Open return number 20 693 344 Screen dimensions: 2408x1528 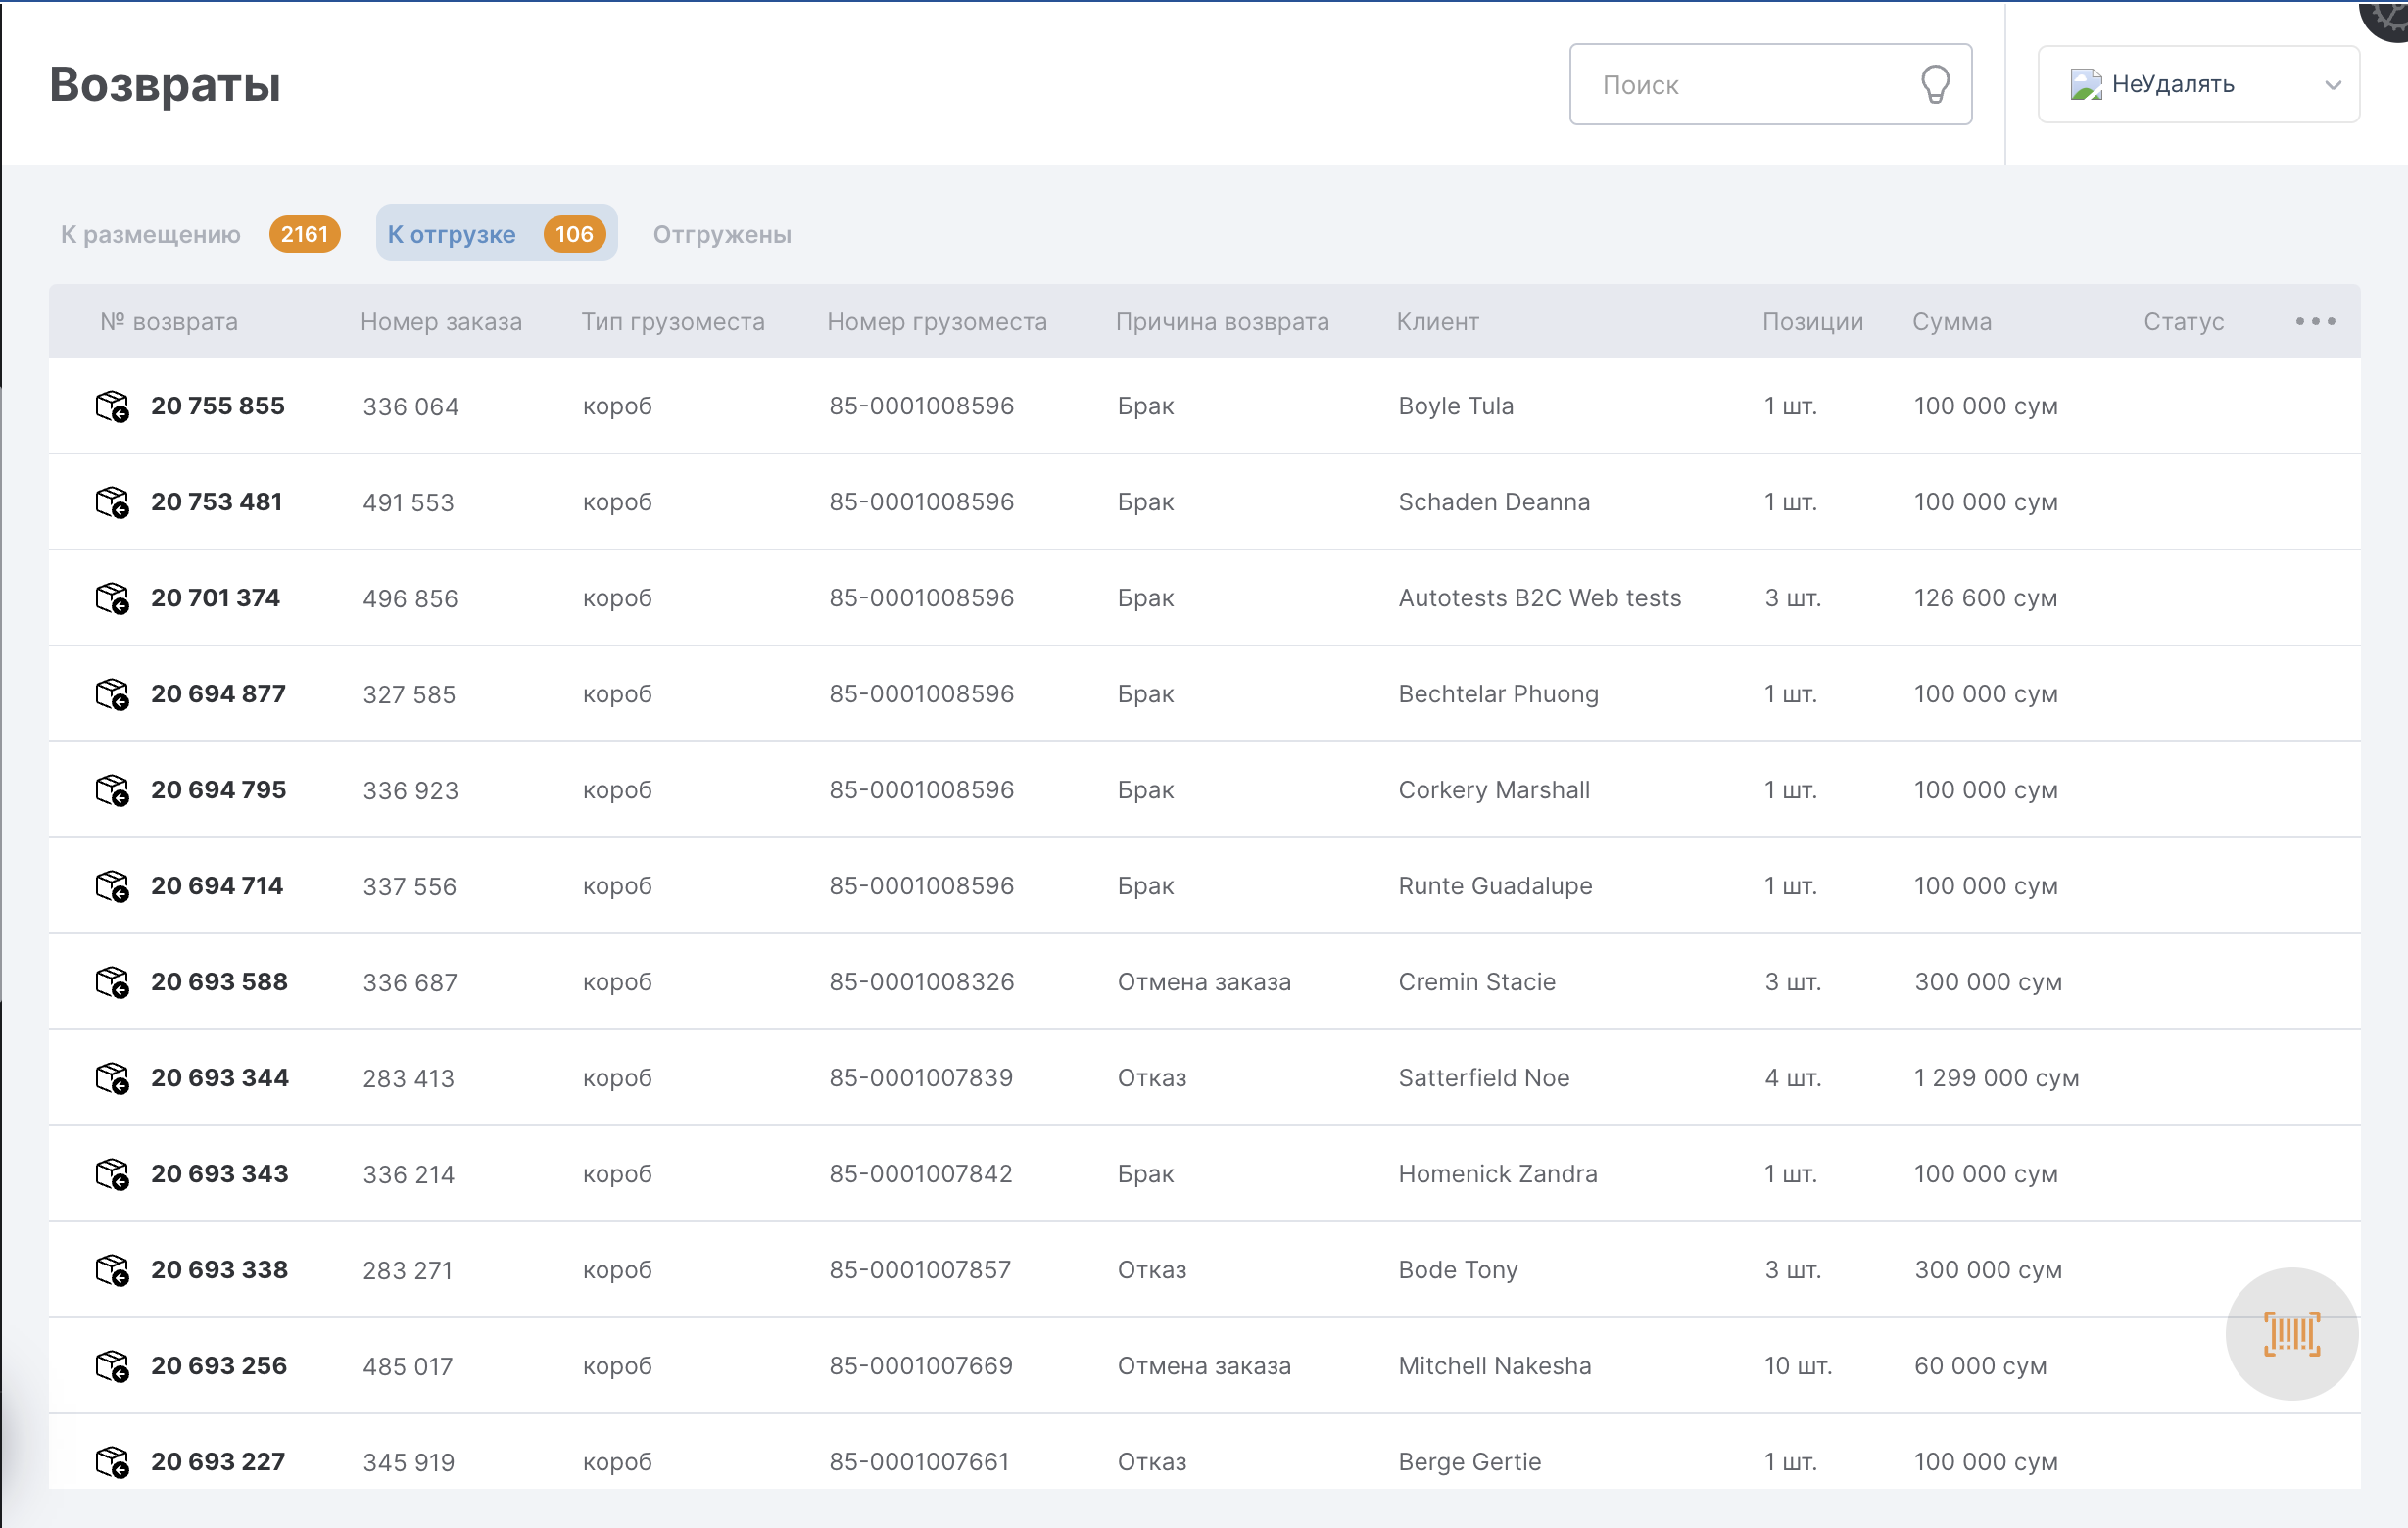point(220,1078)
